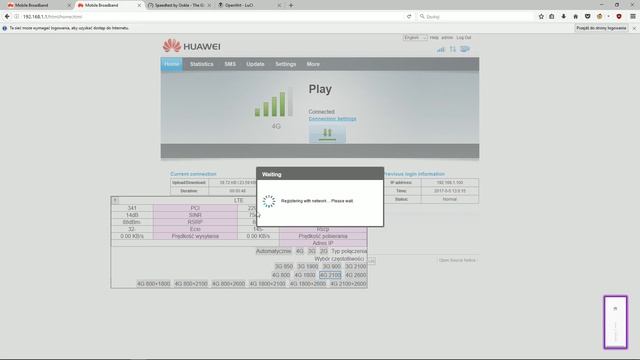
Task: Go back with the browser back arrow
Action: (7, 16)
